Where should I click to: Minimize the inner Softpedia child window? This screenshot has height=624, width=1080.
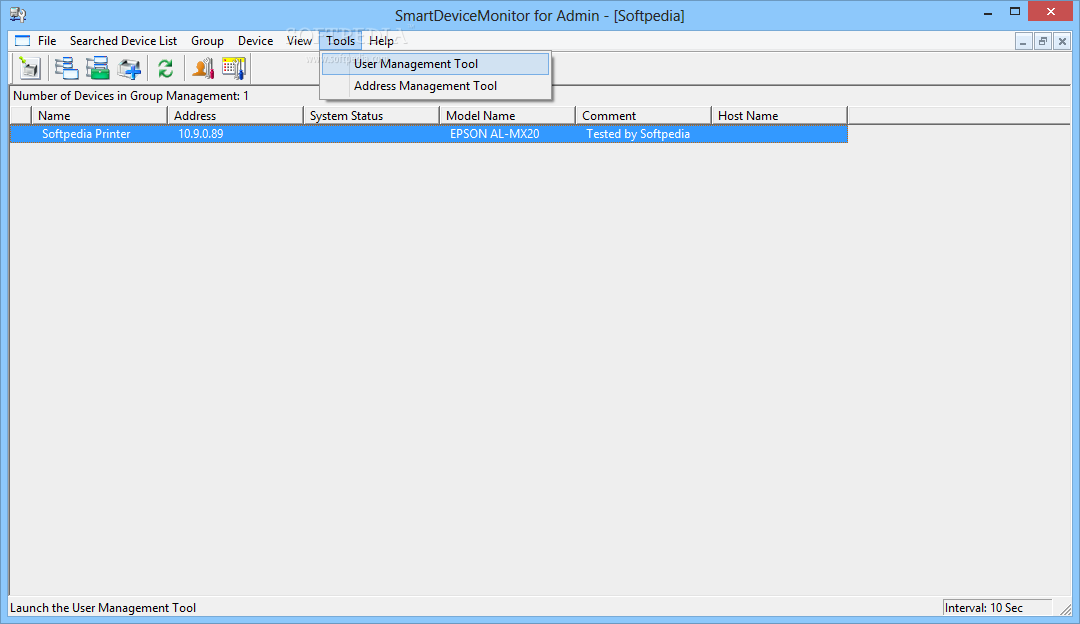(x=1024, y=41)
